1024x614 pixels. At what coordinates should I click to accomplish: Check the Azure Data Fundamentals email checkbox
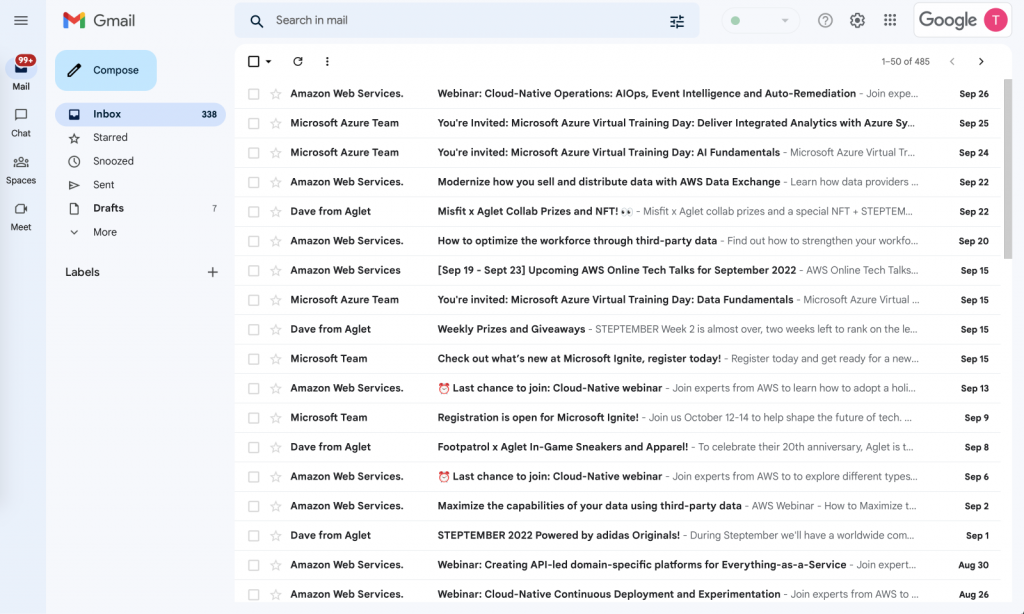(253, 300)
